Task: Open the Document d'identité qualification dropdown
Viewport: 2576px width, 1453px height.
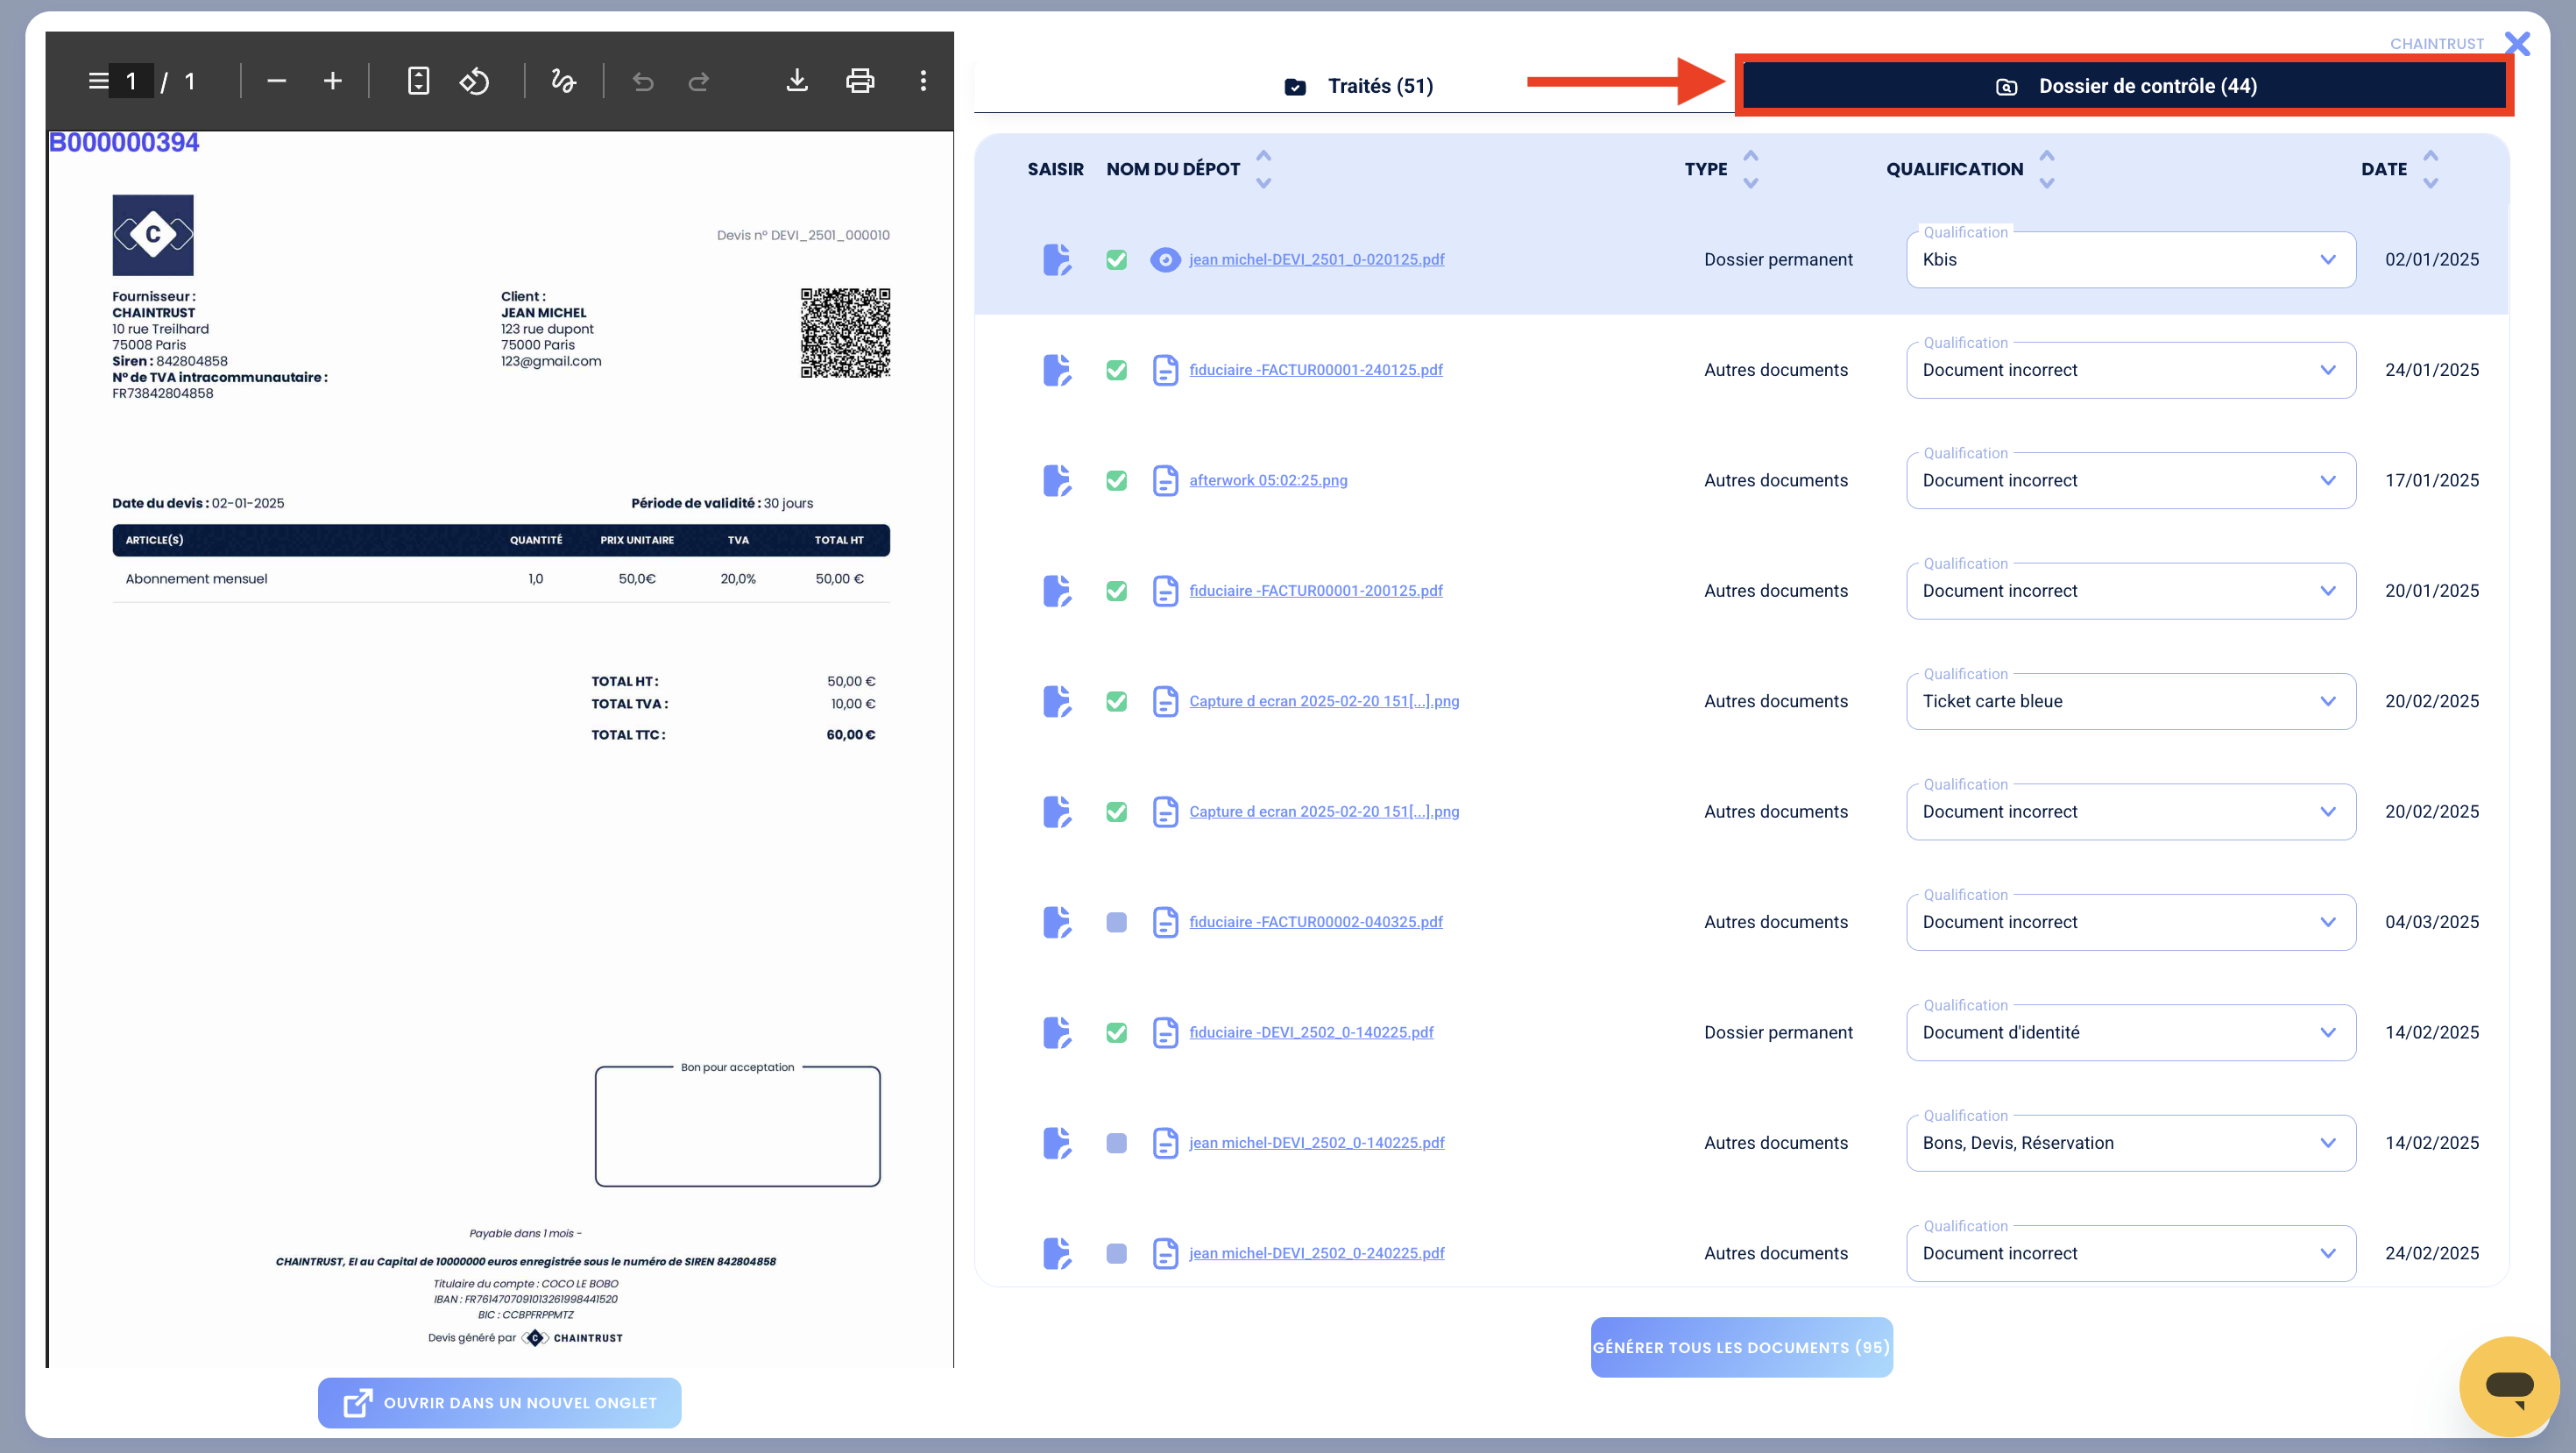Action: click(x=2130, y=1033)
